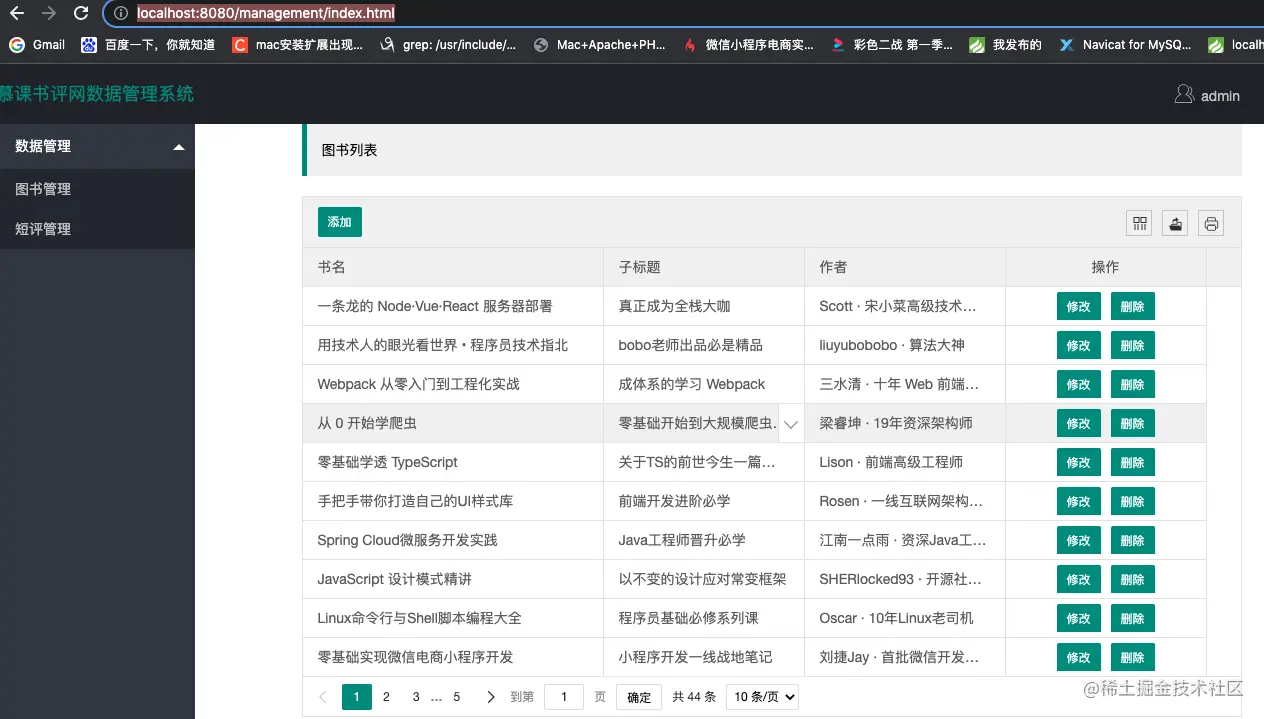
Task: Go to the next page arrow
Action: tap(490, 697)
